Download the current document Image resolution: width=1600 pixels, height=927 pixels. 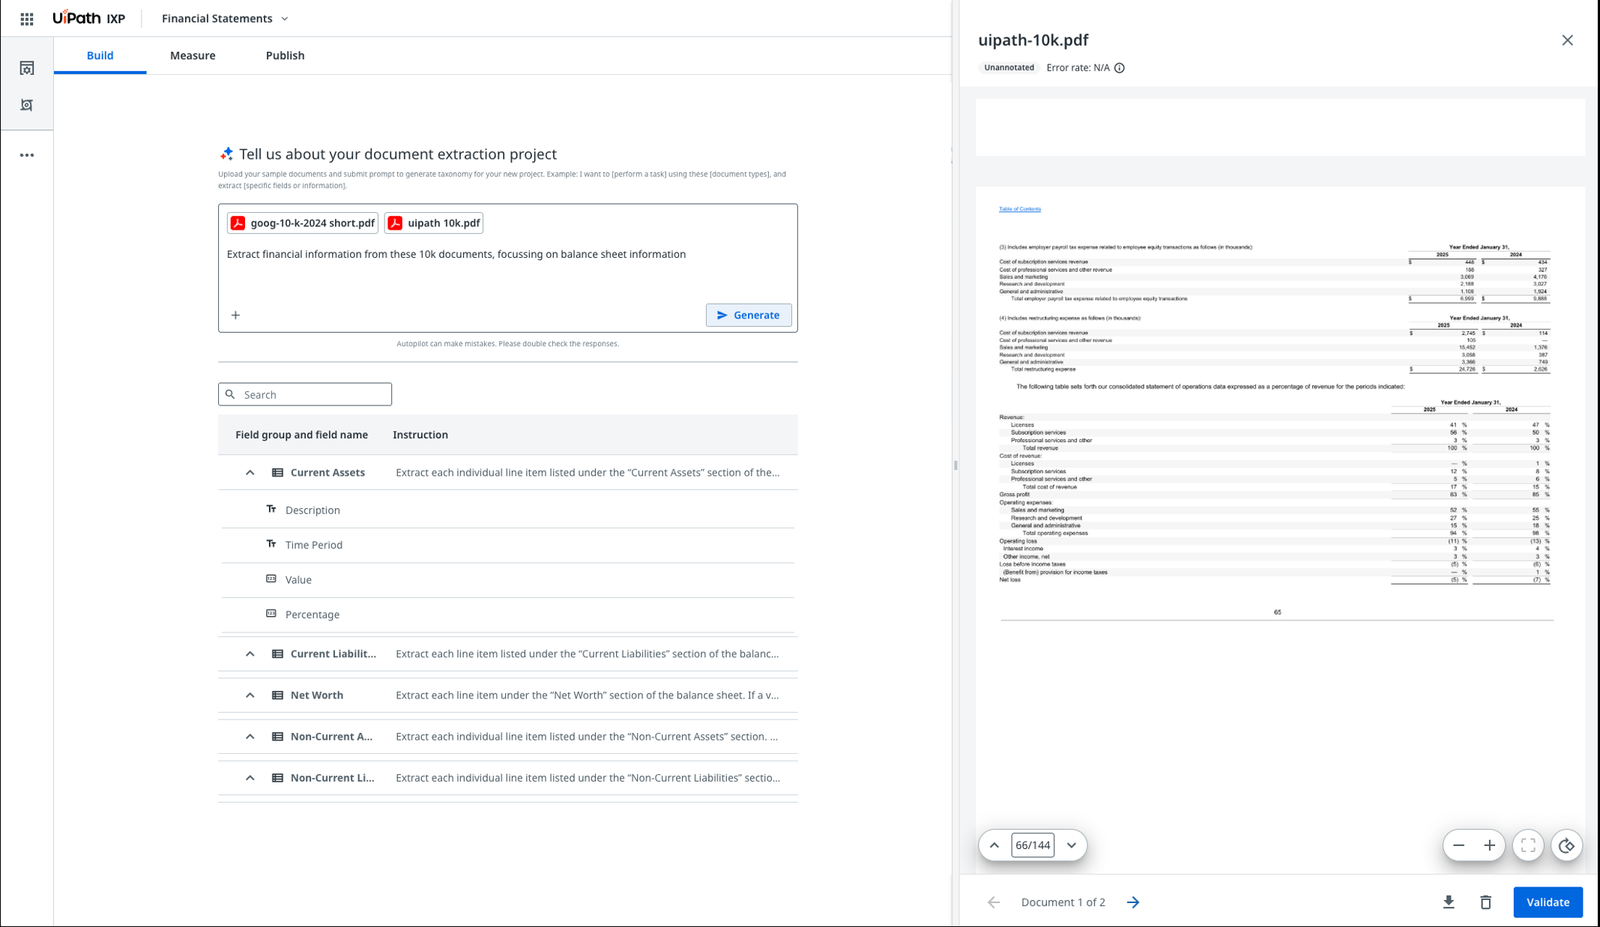click(1448, 902)
